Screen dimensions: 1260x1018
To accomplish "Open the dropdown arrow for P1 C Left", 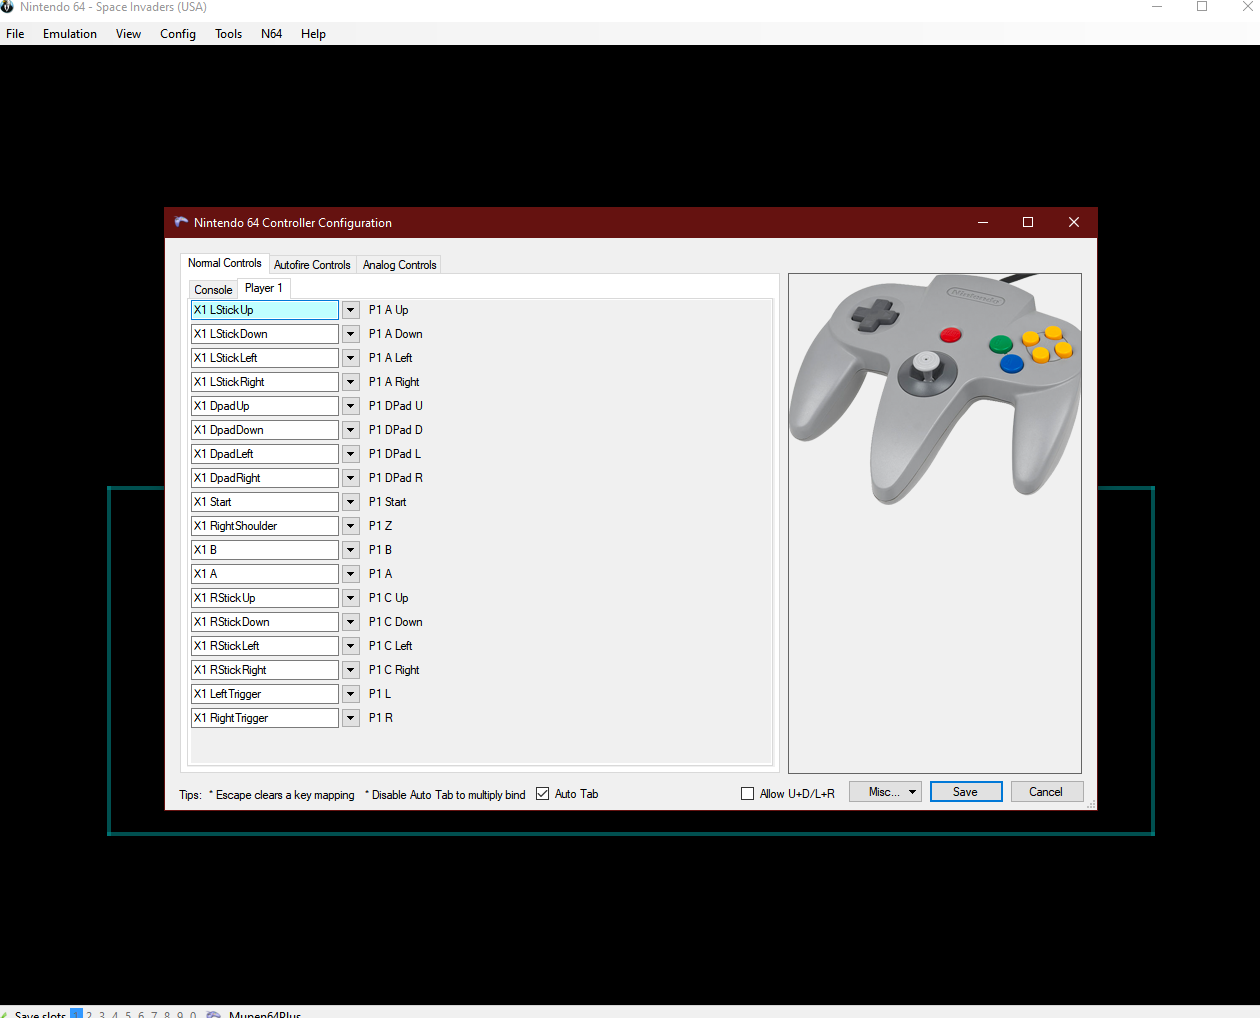I will (x=351, y=646).
